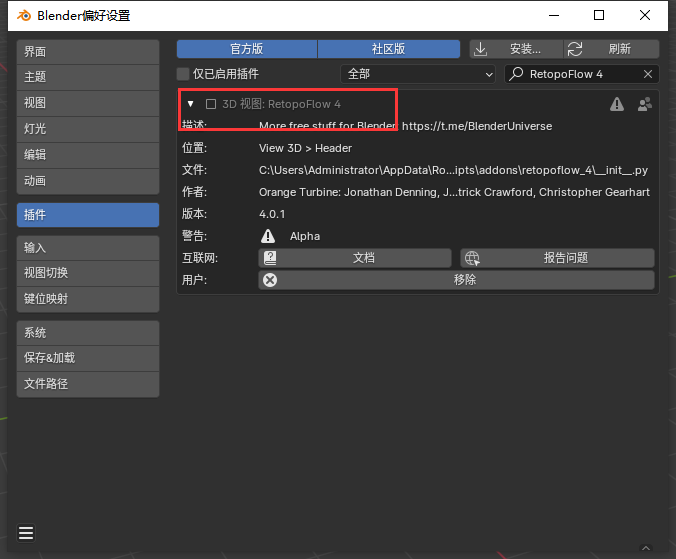This screenshot has height=559, width=676.
Task: Click the View 3D > Header location text
Action: 305,148
